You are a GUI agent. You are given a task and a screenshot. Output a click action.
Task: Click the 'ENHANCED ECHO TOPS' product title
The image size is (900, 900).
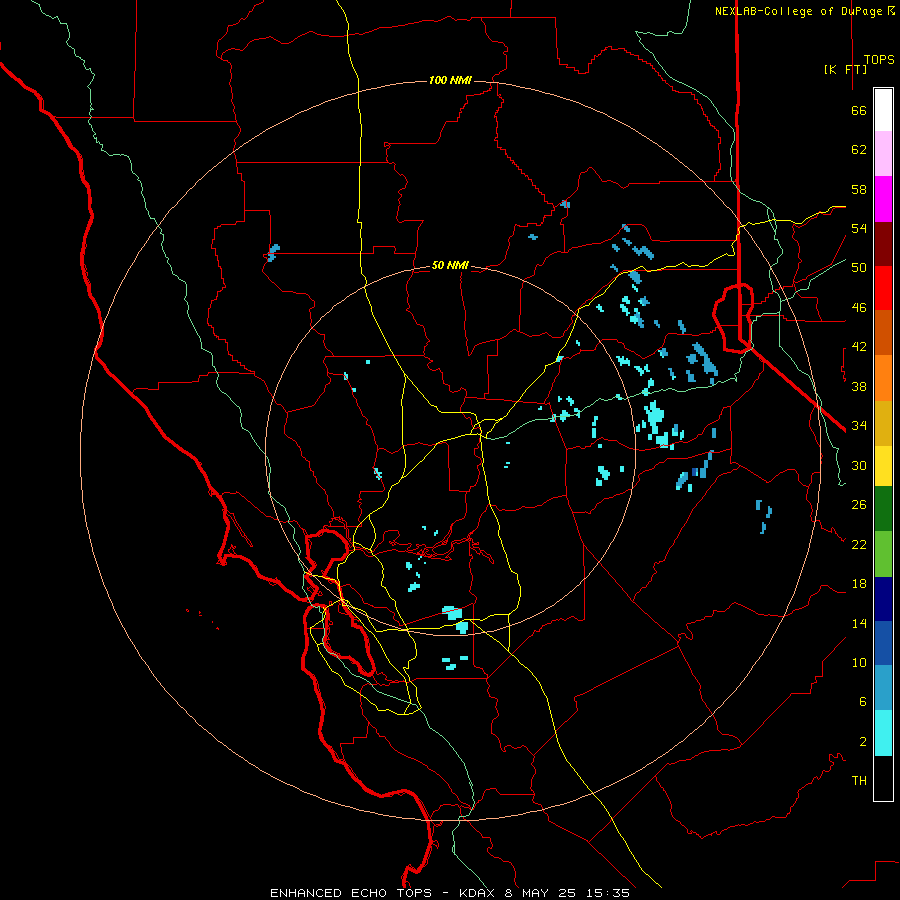tap(351, 893)
